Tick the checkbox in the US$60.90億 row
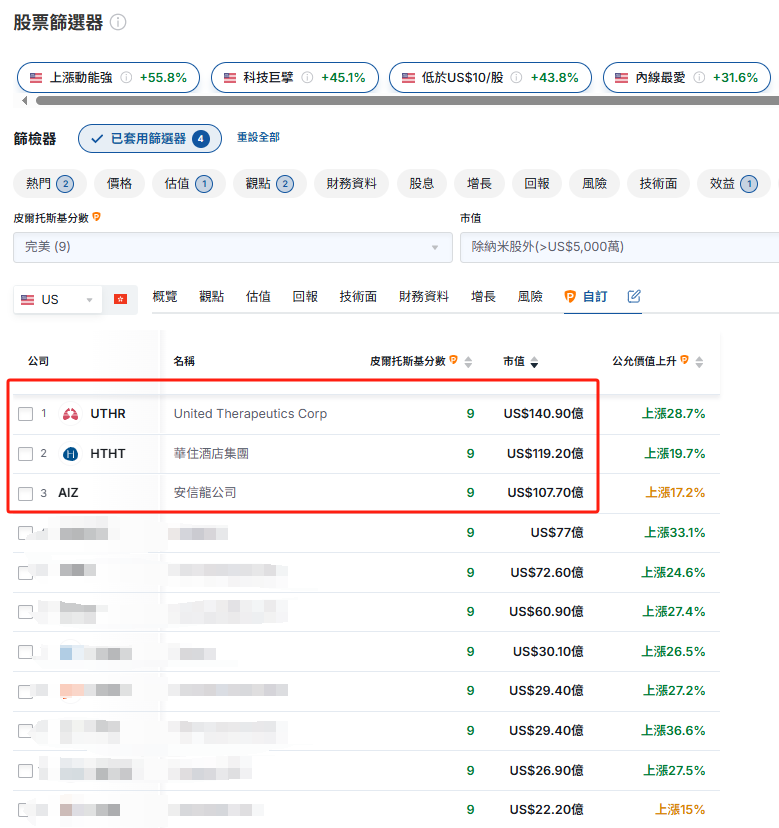 [x=25, y=612]
